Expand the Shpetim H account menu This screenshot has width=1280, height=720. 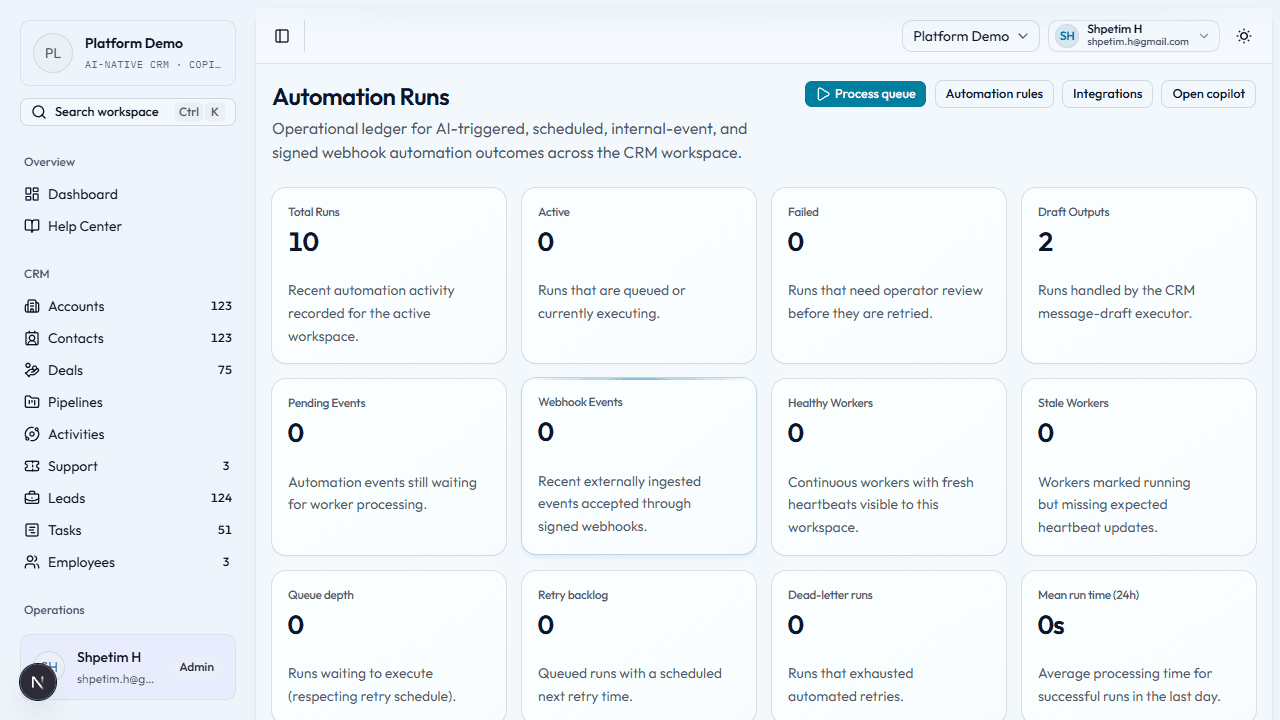point(1133,36)
